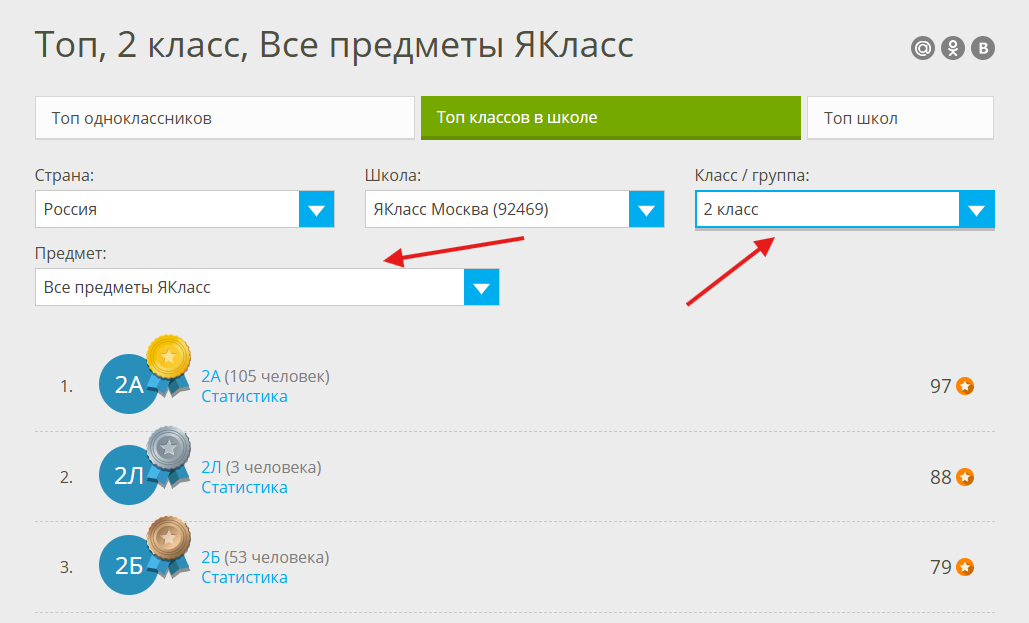This screenshot has width=1029, height=623.
Task: Click the (53 человека) text
Action: tap(277, 557)
